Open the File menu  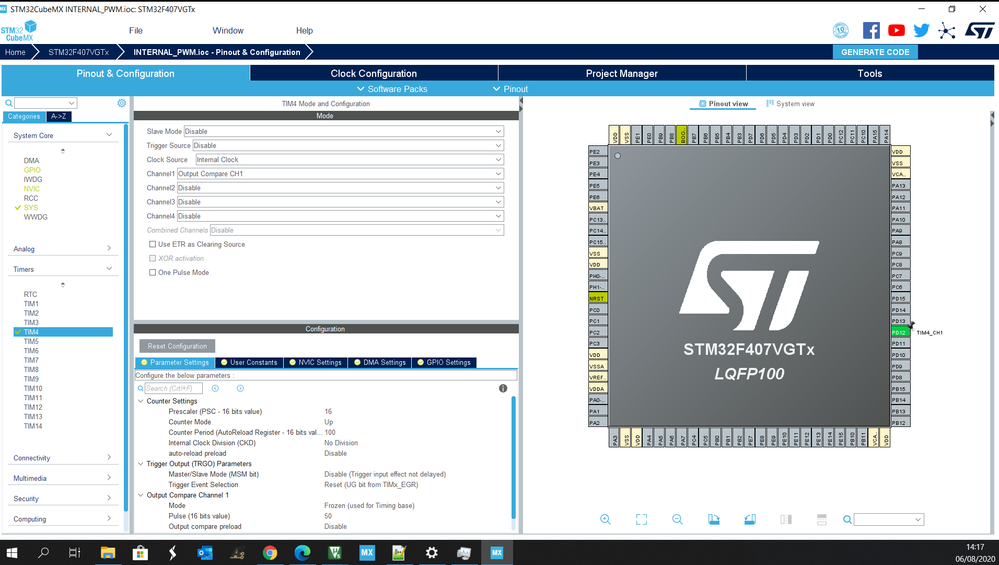(136, 31)
